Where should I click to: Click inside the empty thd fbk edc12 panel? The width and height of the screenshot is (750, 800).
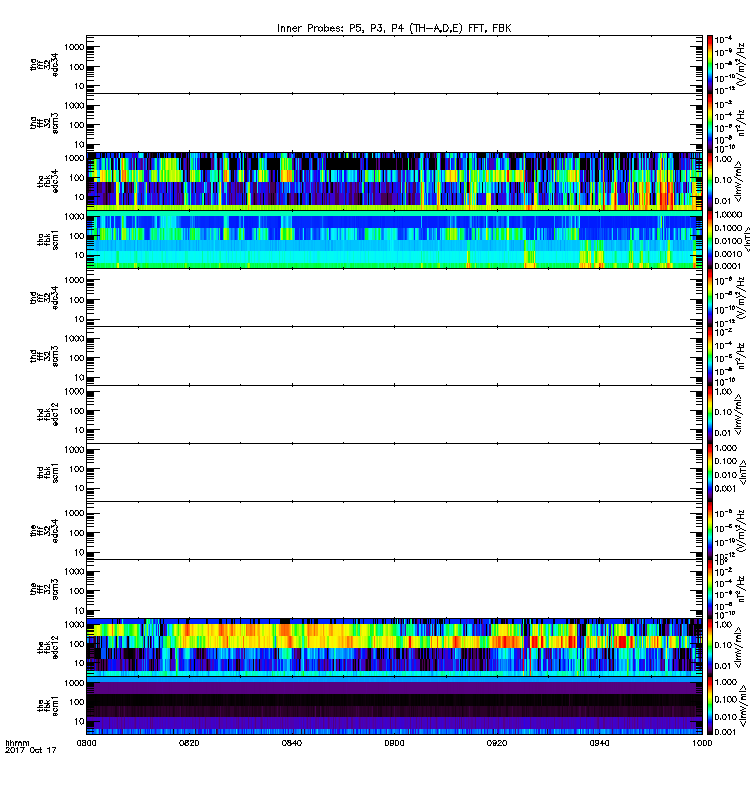point(394,414)
